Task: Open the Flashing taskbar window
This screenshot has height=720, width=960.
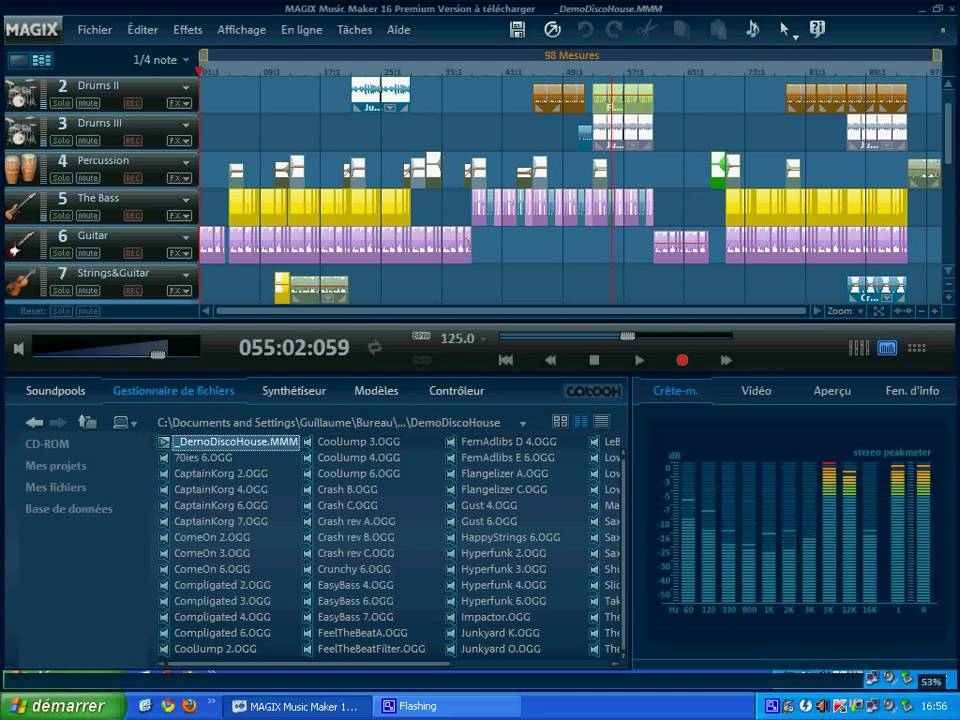Action: pyautogui.click(x=447, y=706)
